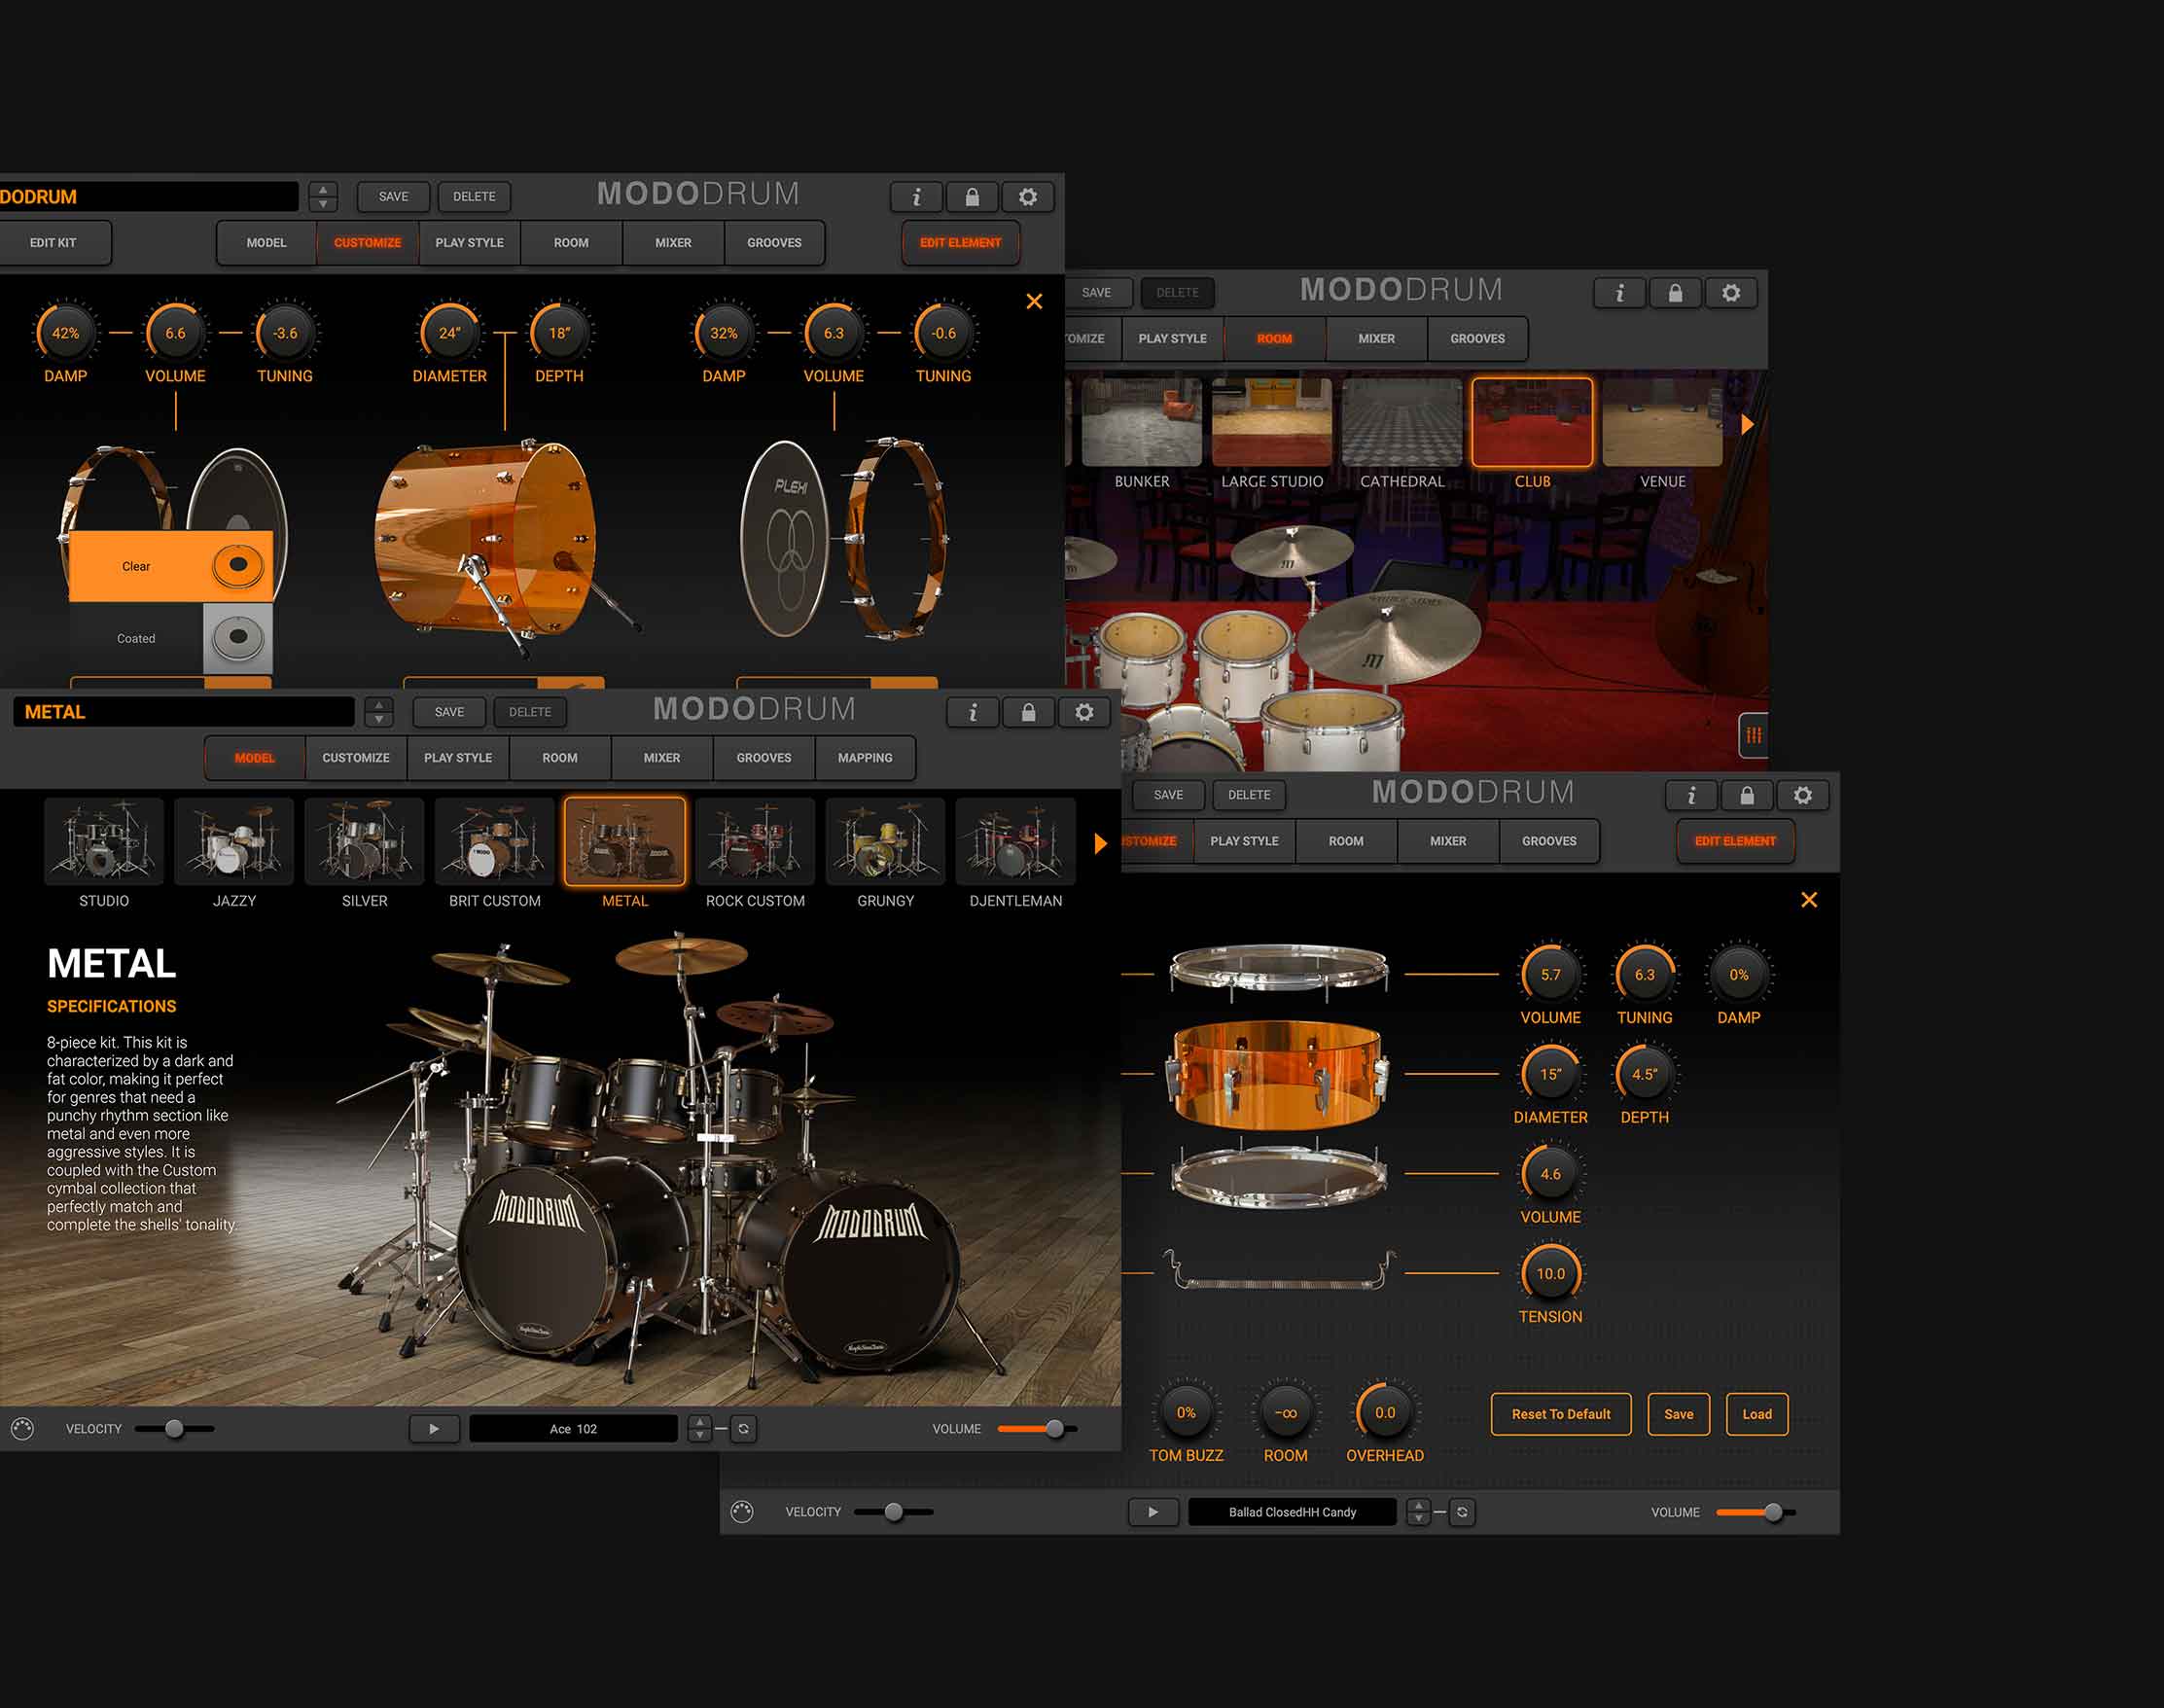Step preset selector next to METAL name
The height and width of the screenshot is (1708, 2164).
(x=378, y=712)
